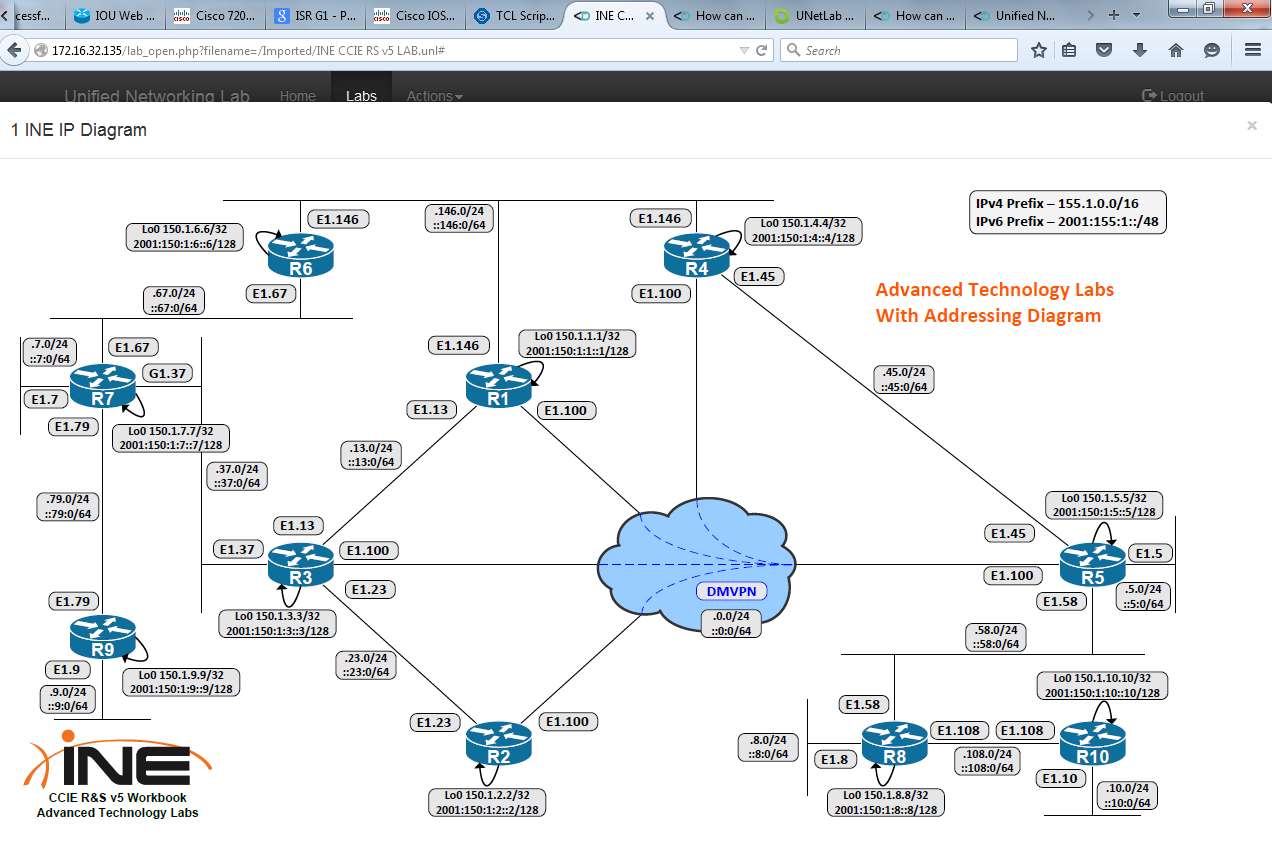Open the Home nav link
The image size is (1272, 845).
298,96
